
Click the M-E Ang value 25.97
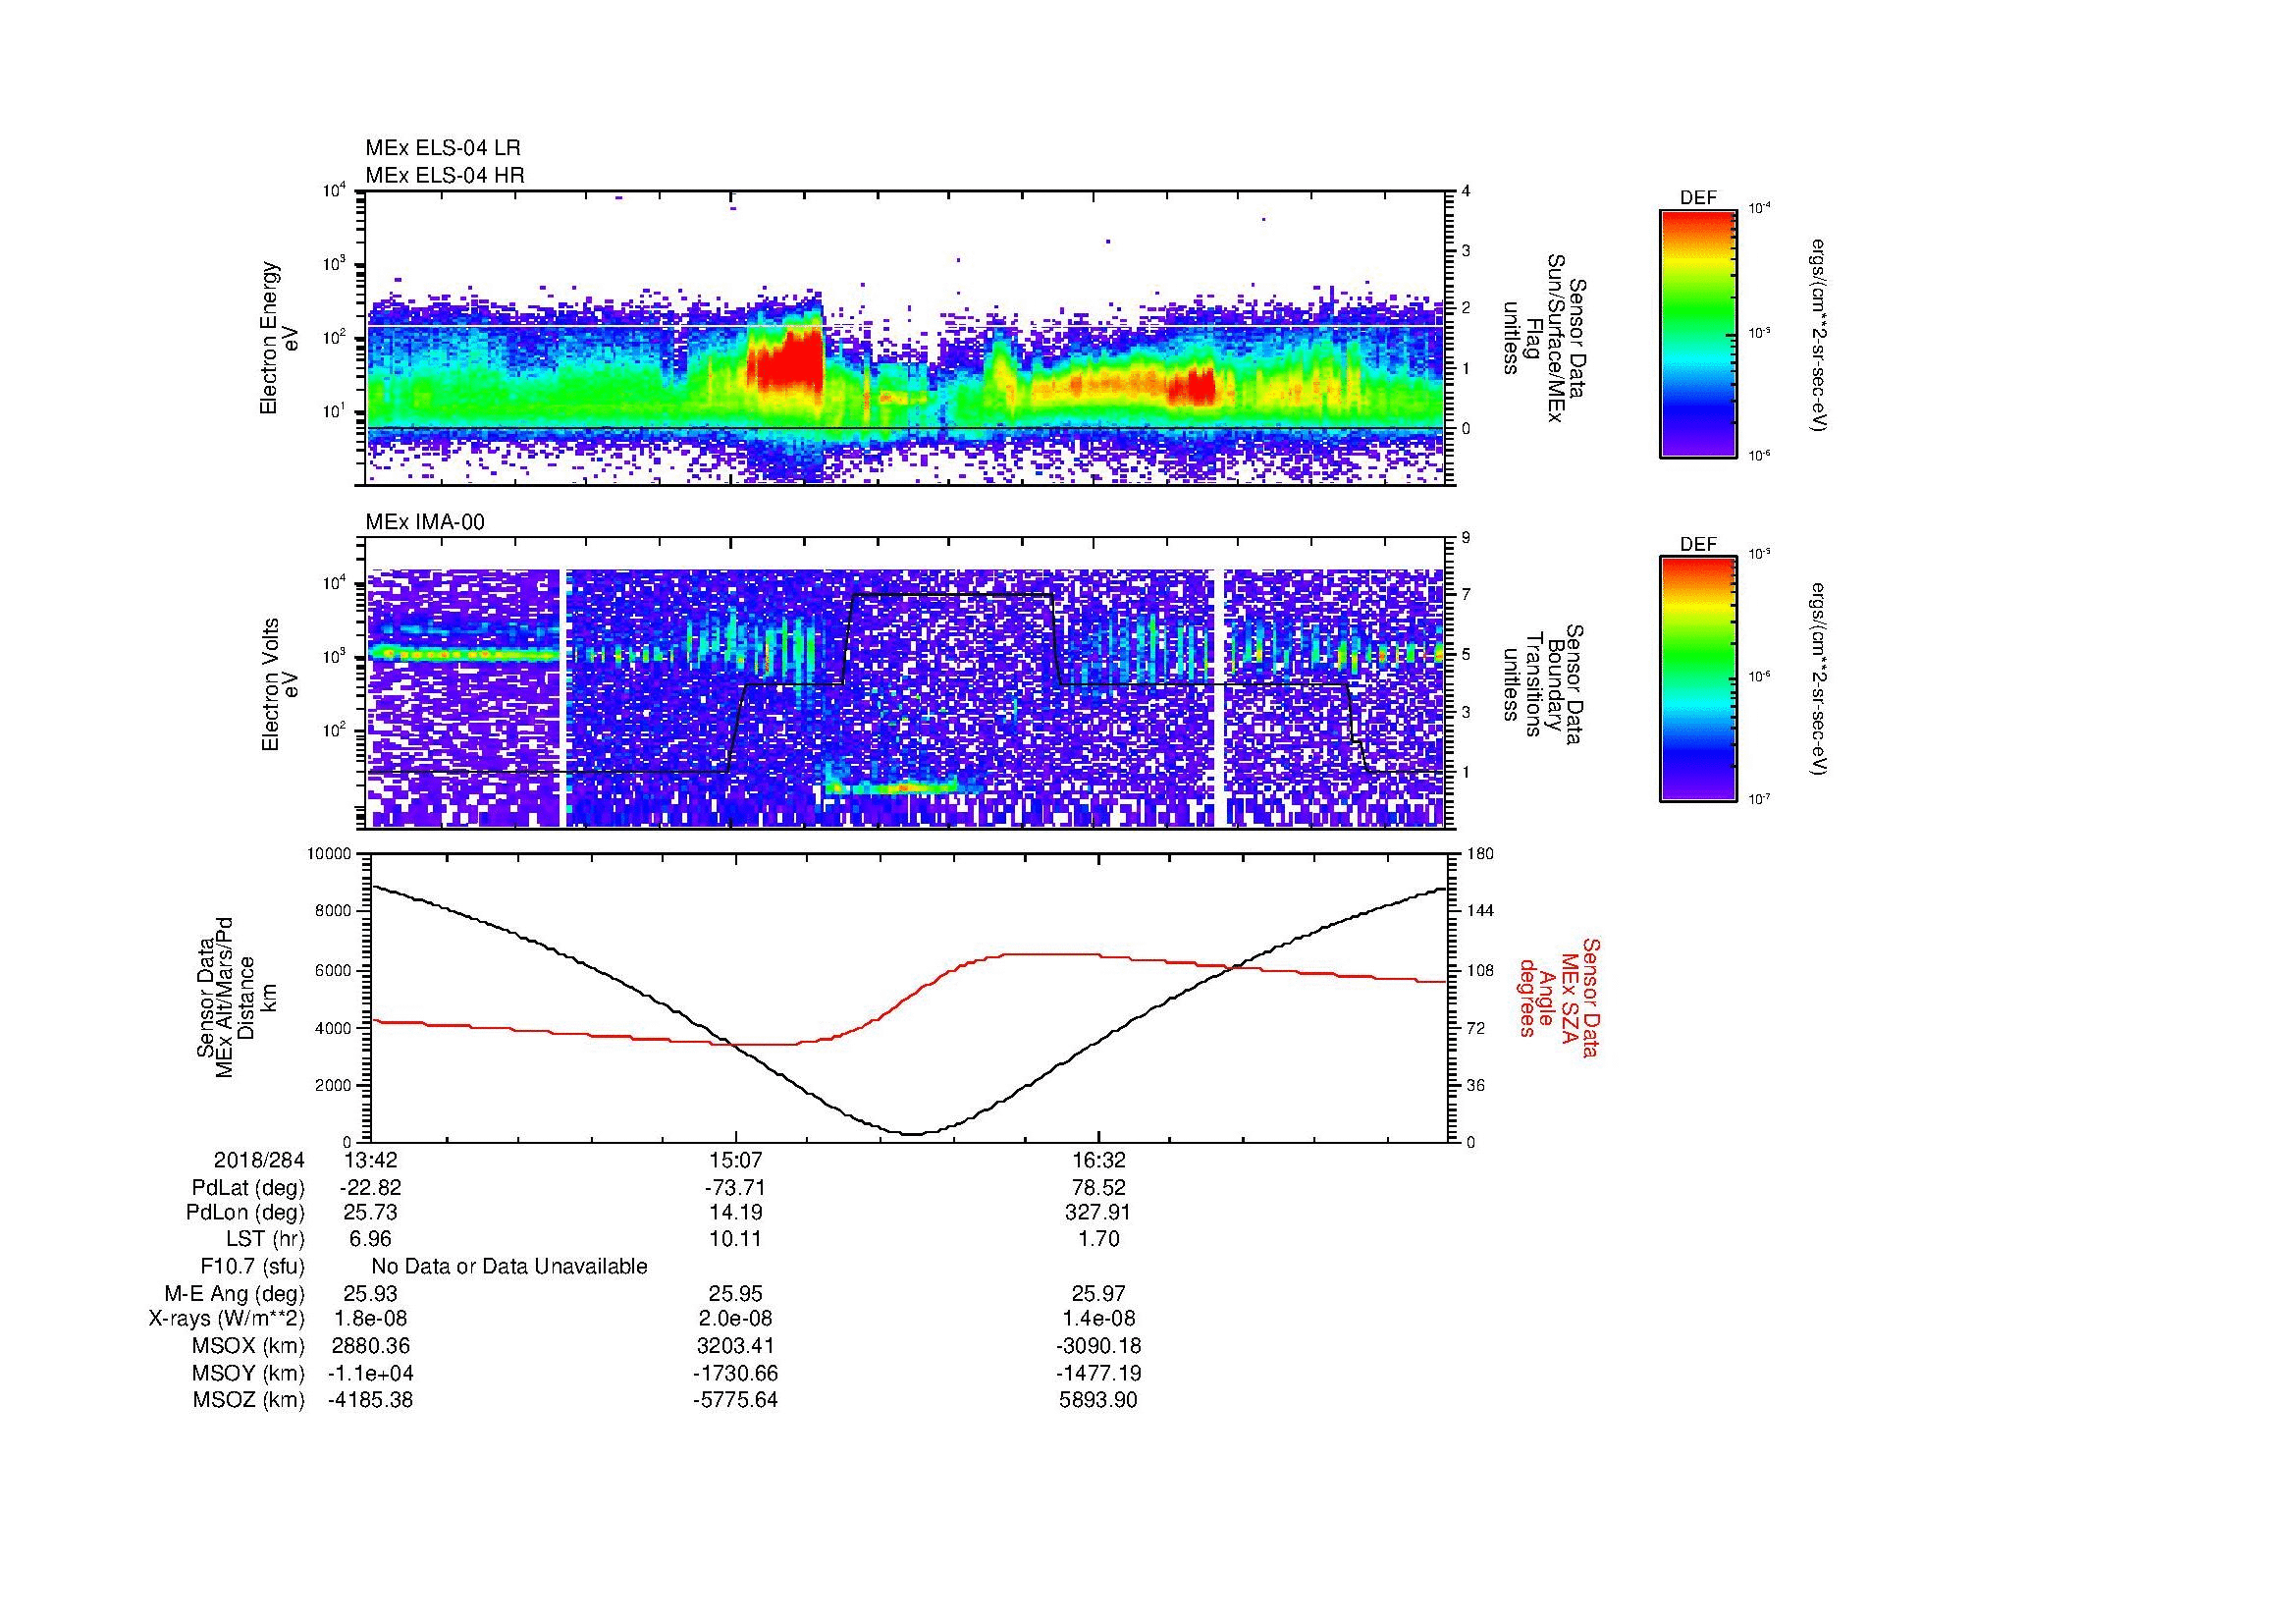tap(1099, 1294)
